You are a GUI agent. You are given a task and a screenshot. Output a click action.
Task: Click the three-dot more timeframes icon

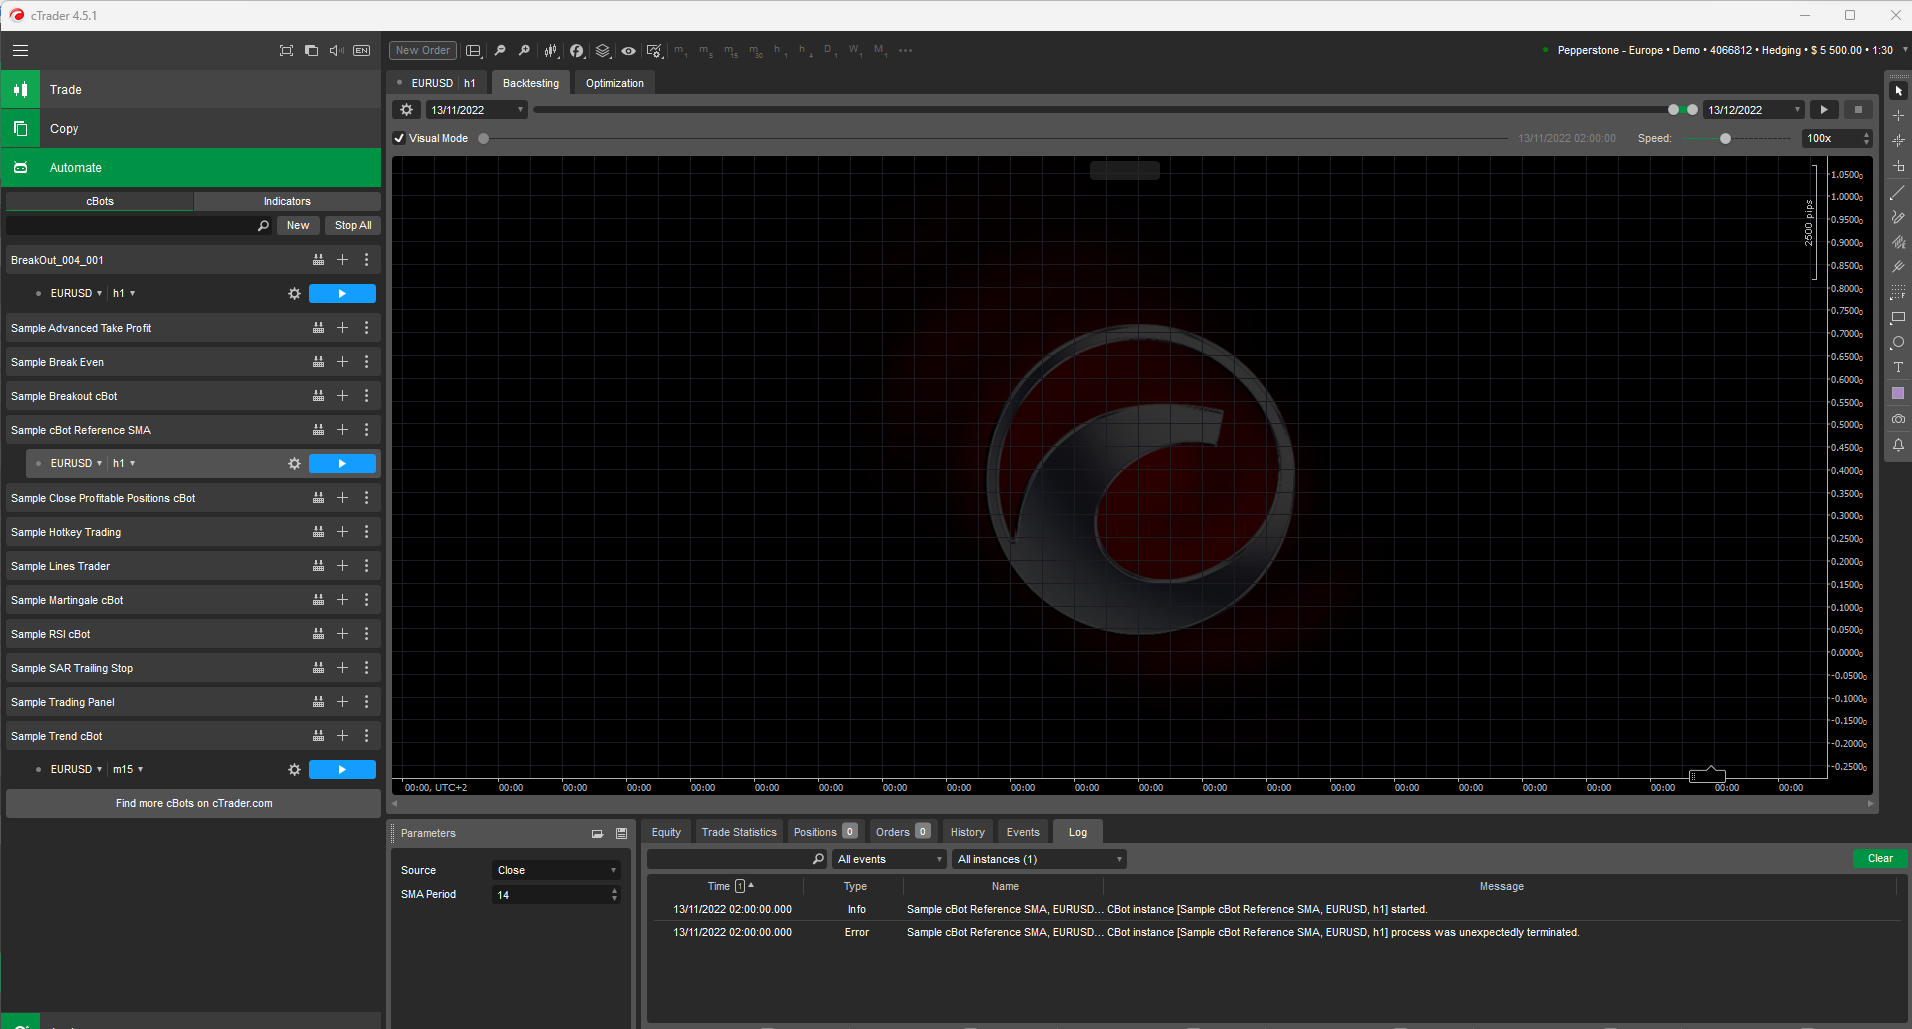pyautogui.click(x=905, y=50)
